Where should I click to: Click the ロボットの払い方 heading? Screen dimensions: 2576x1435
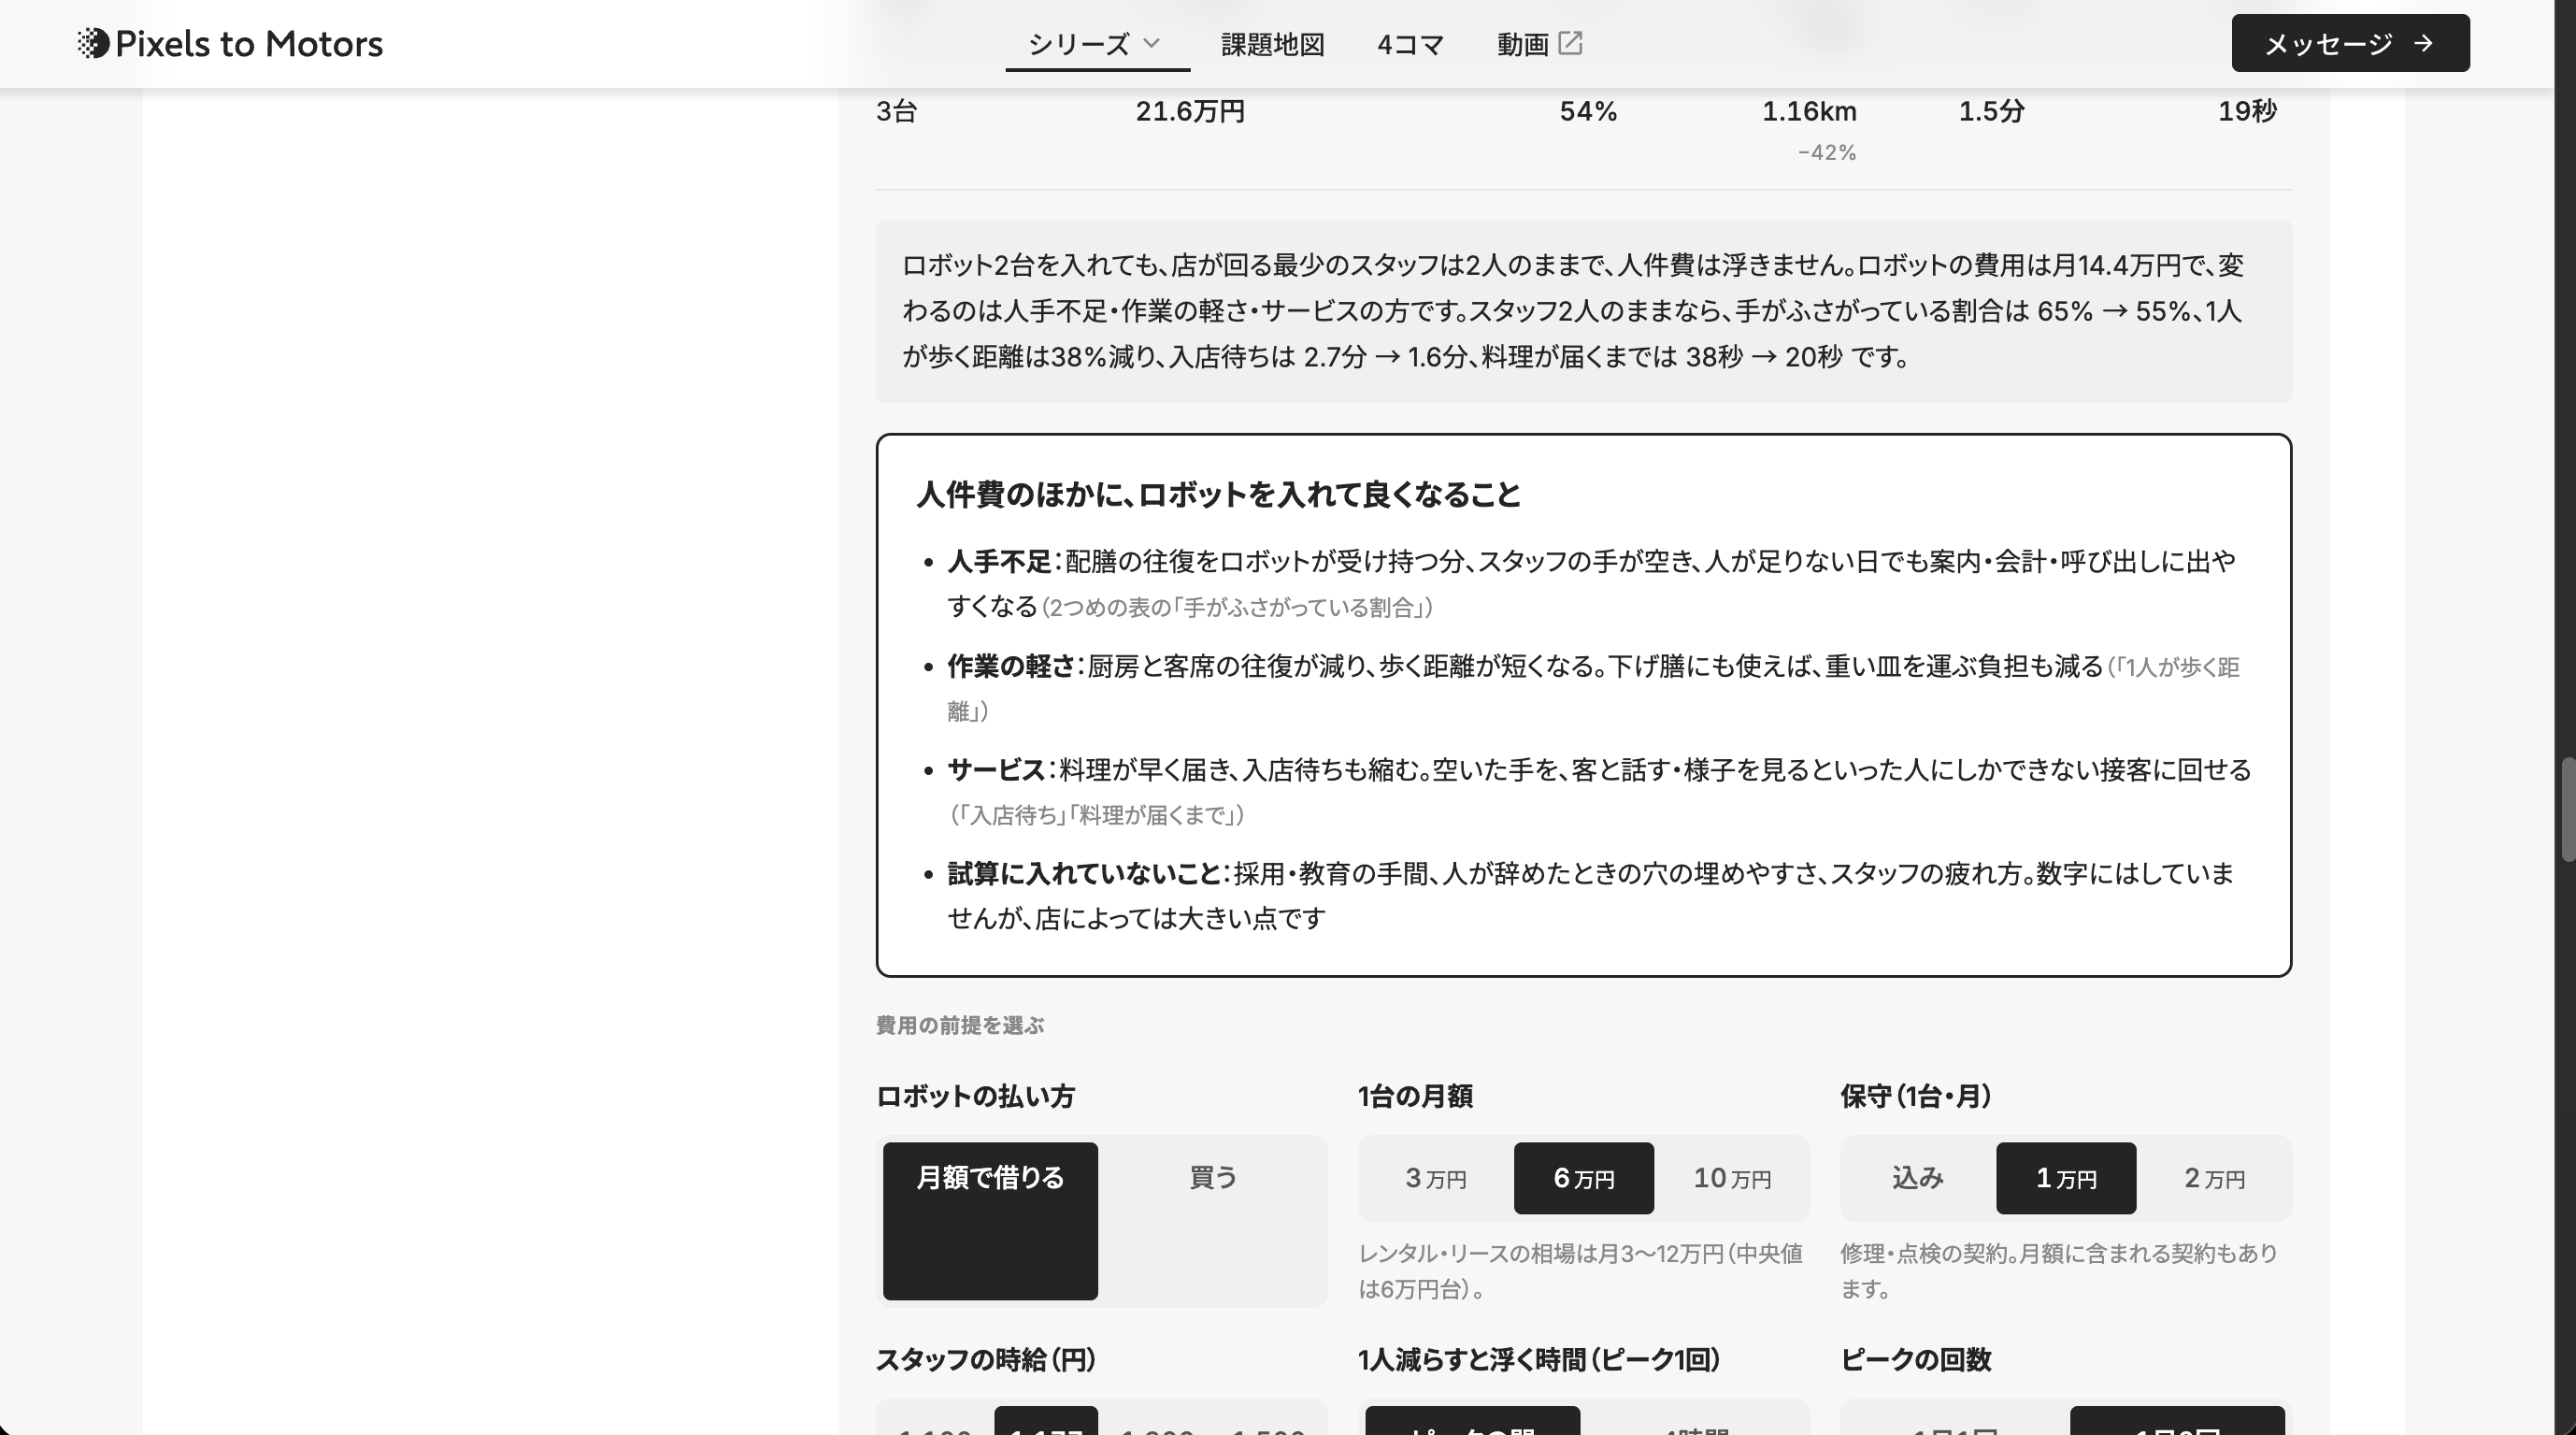click(975, 1097)
